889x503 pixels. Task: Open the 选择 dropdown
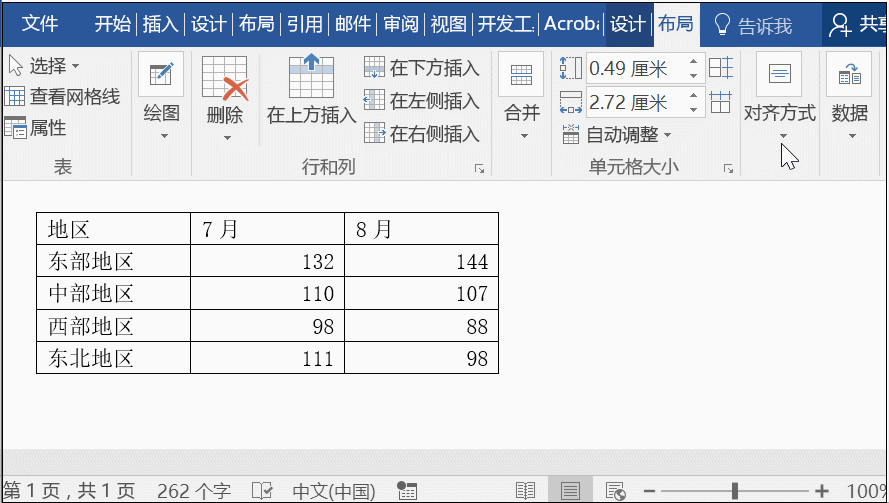tap(43, 66)
